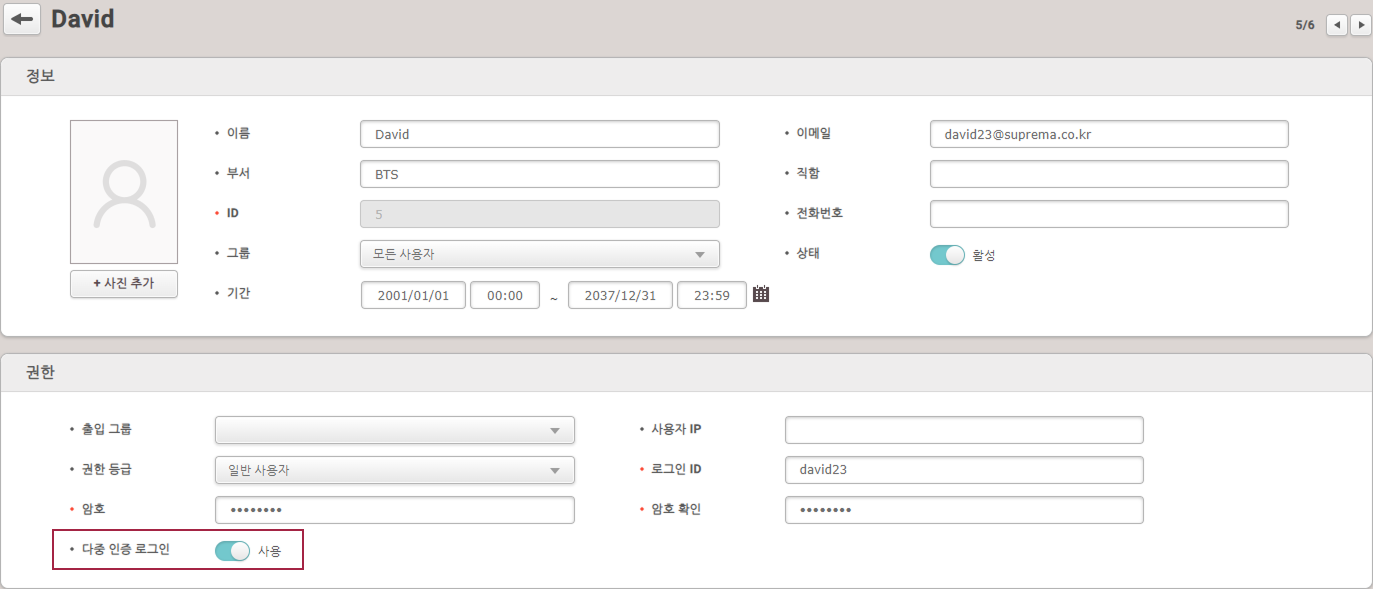Select the start date field 2001/01/01

pyautogui.click(x=413, y=295)
